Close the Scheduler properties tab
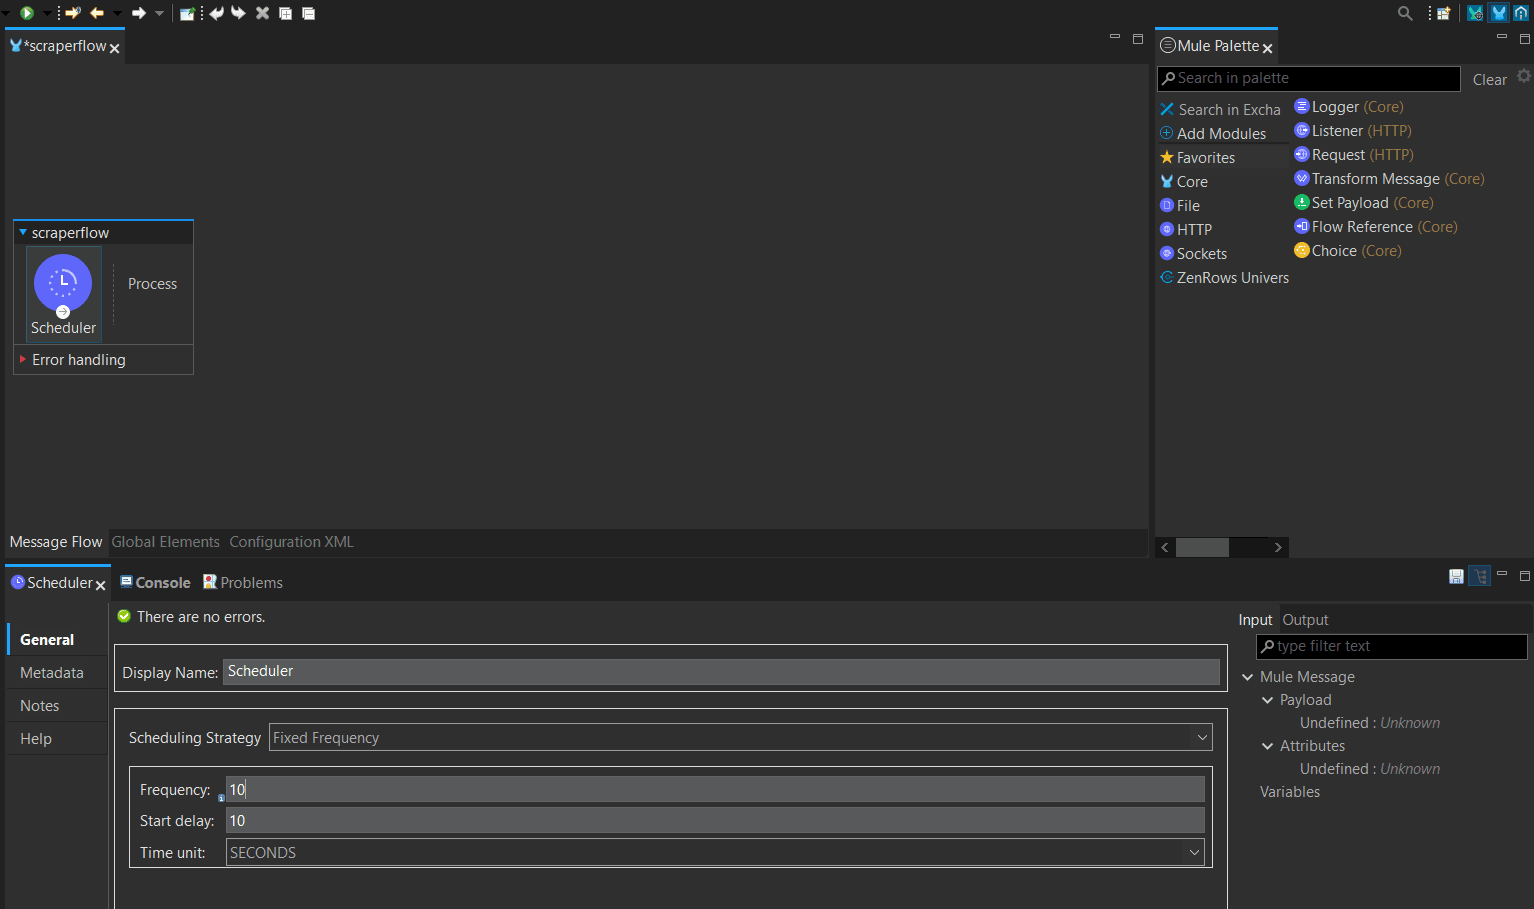This screenshot has width=1534, height=909. click(x=100, y=585)
